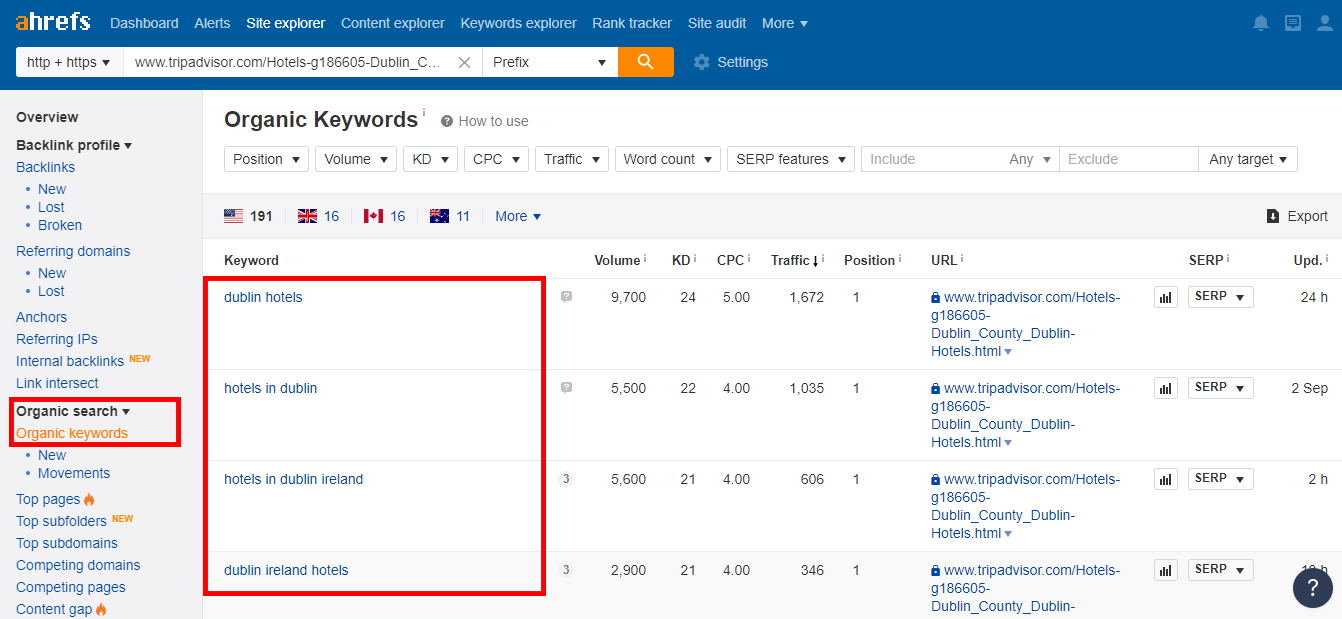Open the messages icon in header
The image size is (1342, 619).
click(1293, 23)
